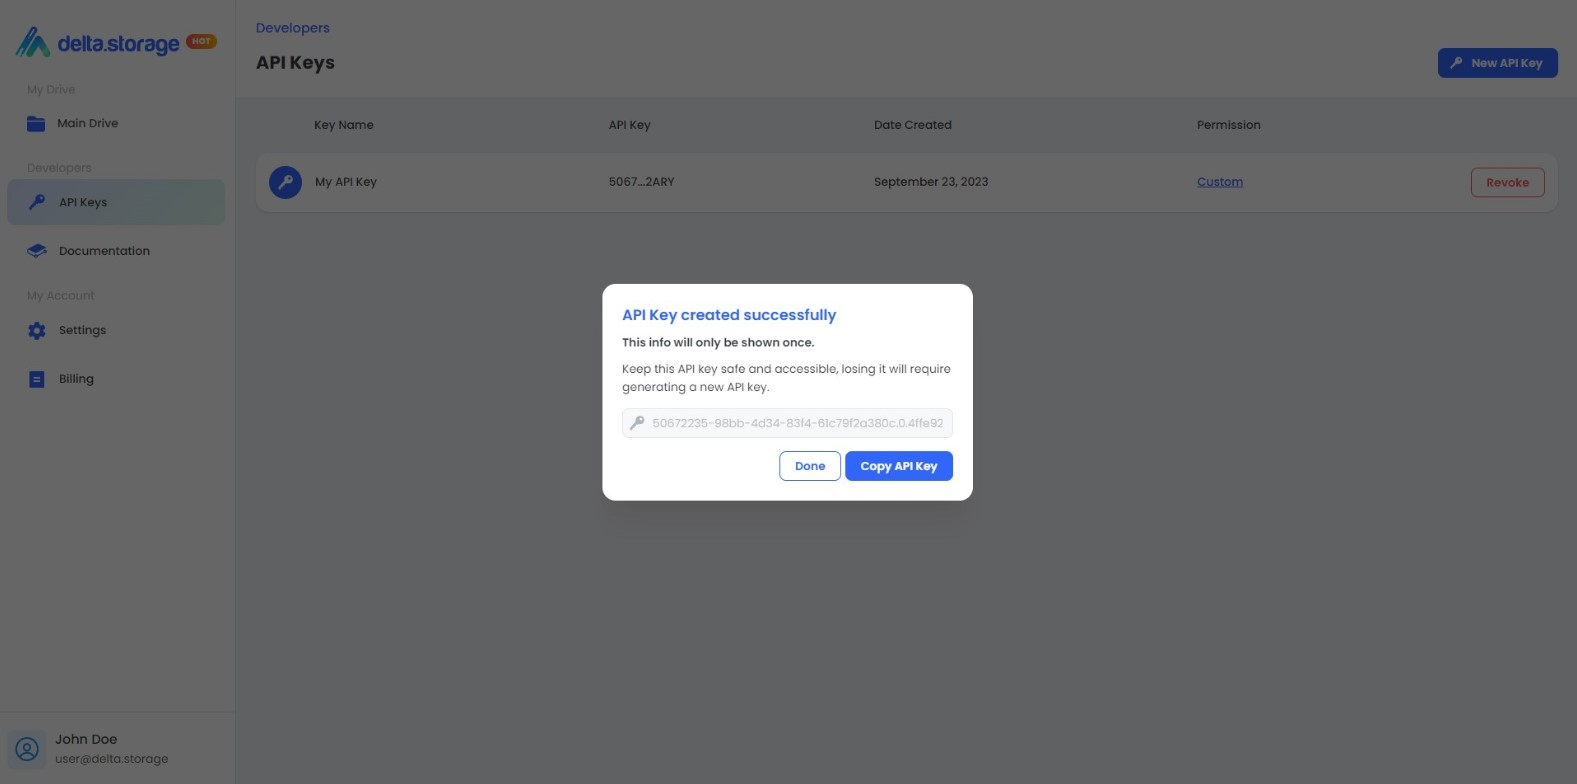The image size is (1577, 784).
Task: Click the September 23, 2023 date cell
Action: click(x=931, y=182)
